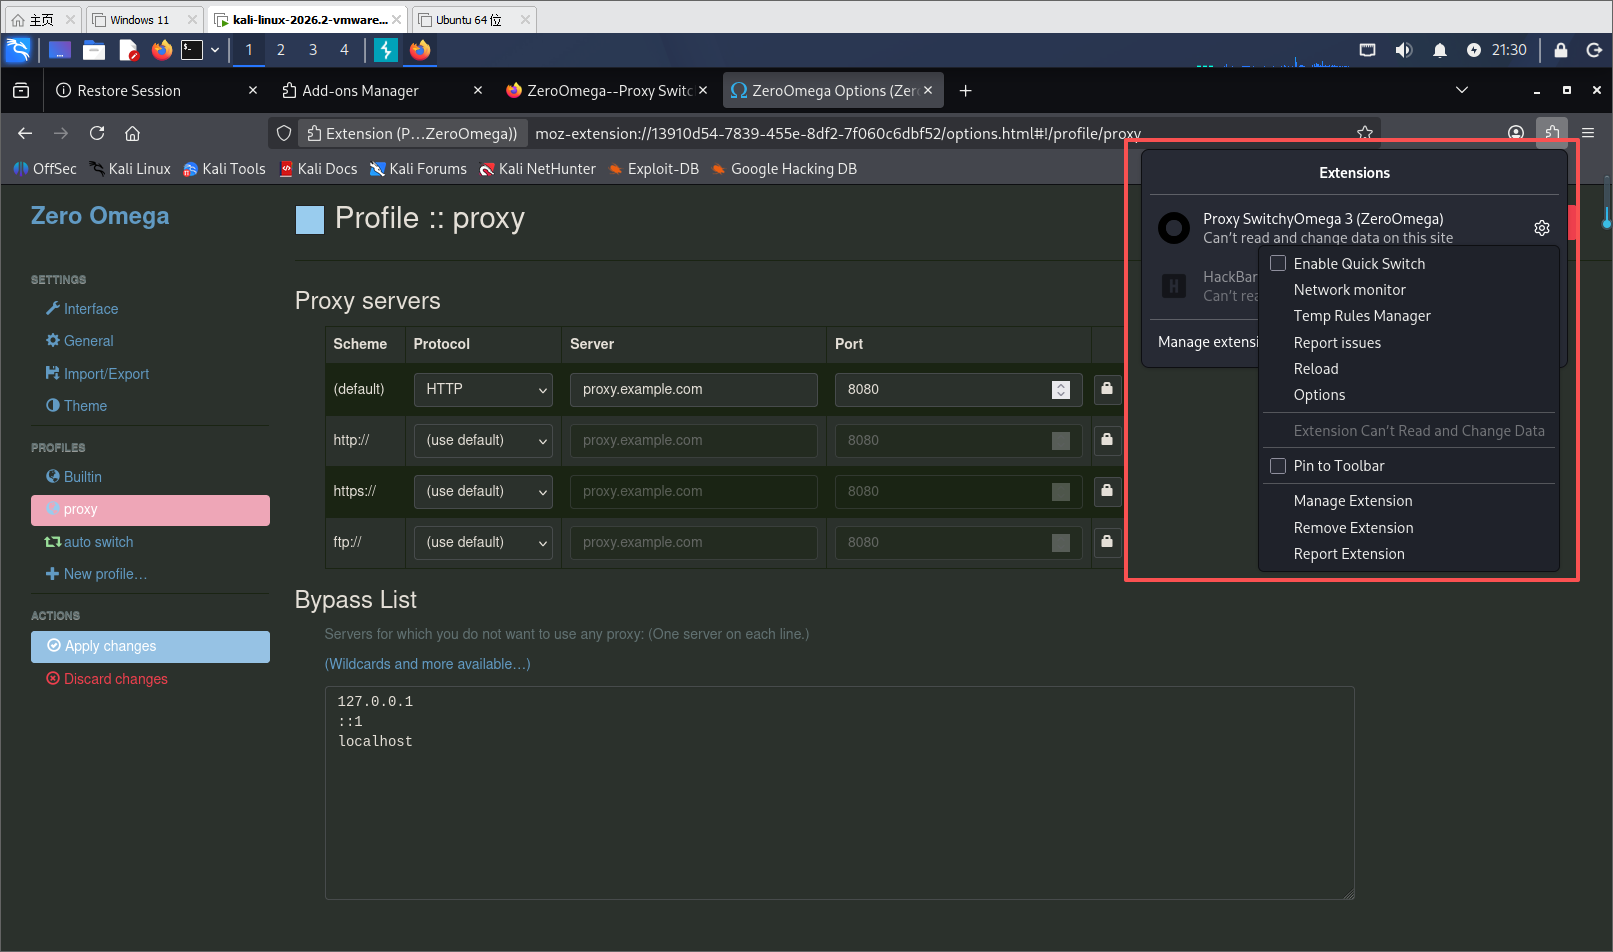Open Builtin profile in sidebar

pos(74,477)
